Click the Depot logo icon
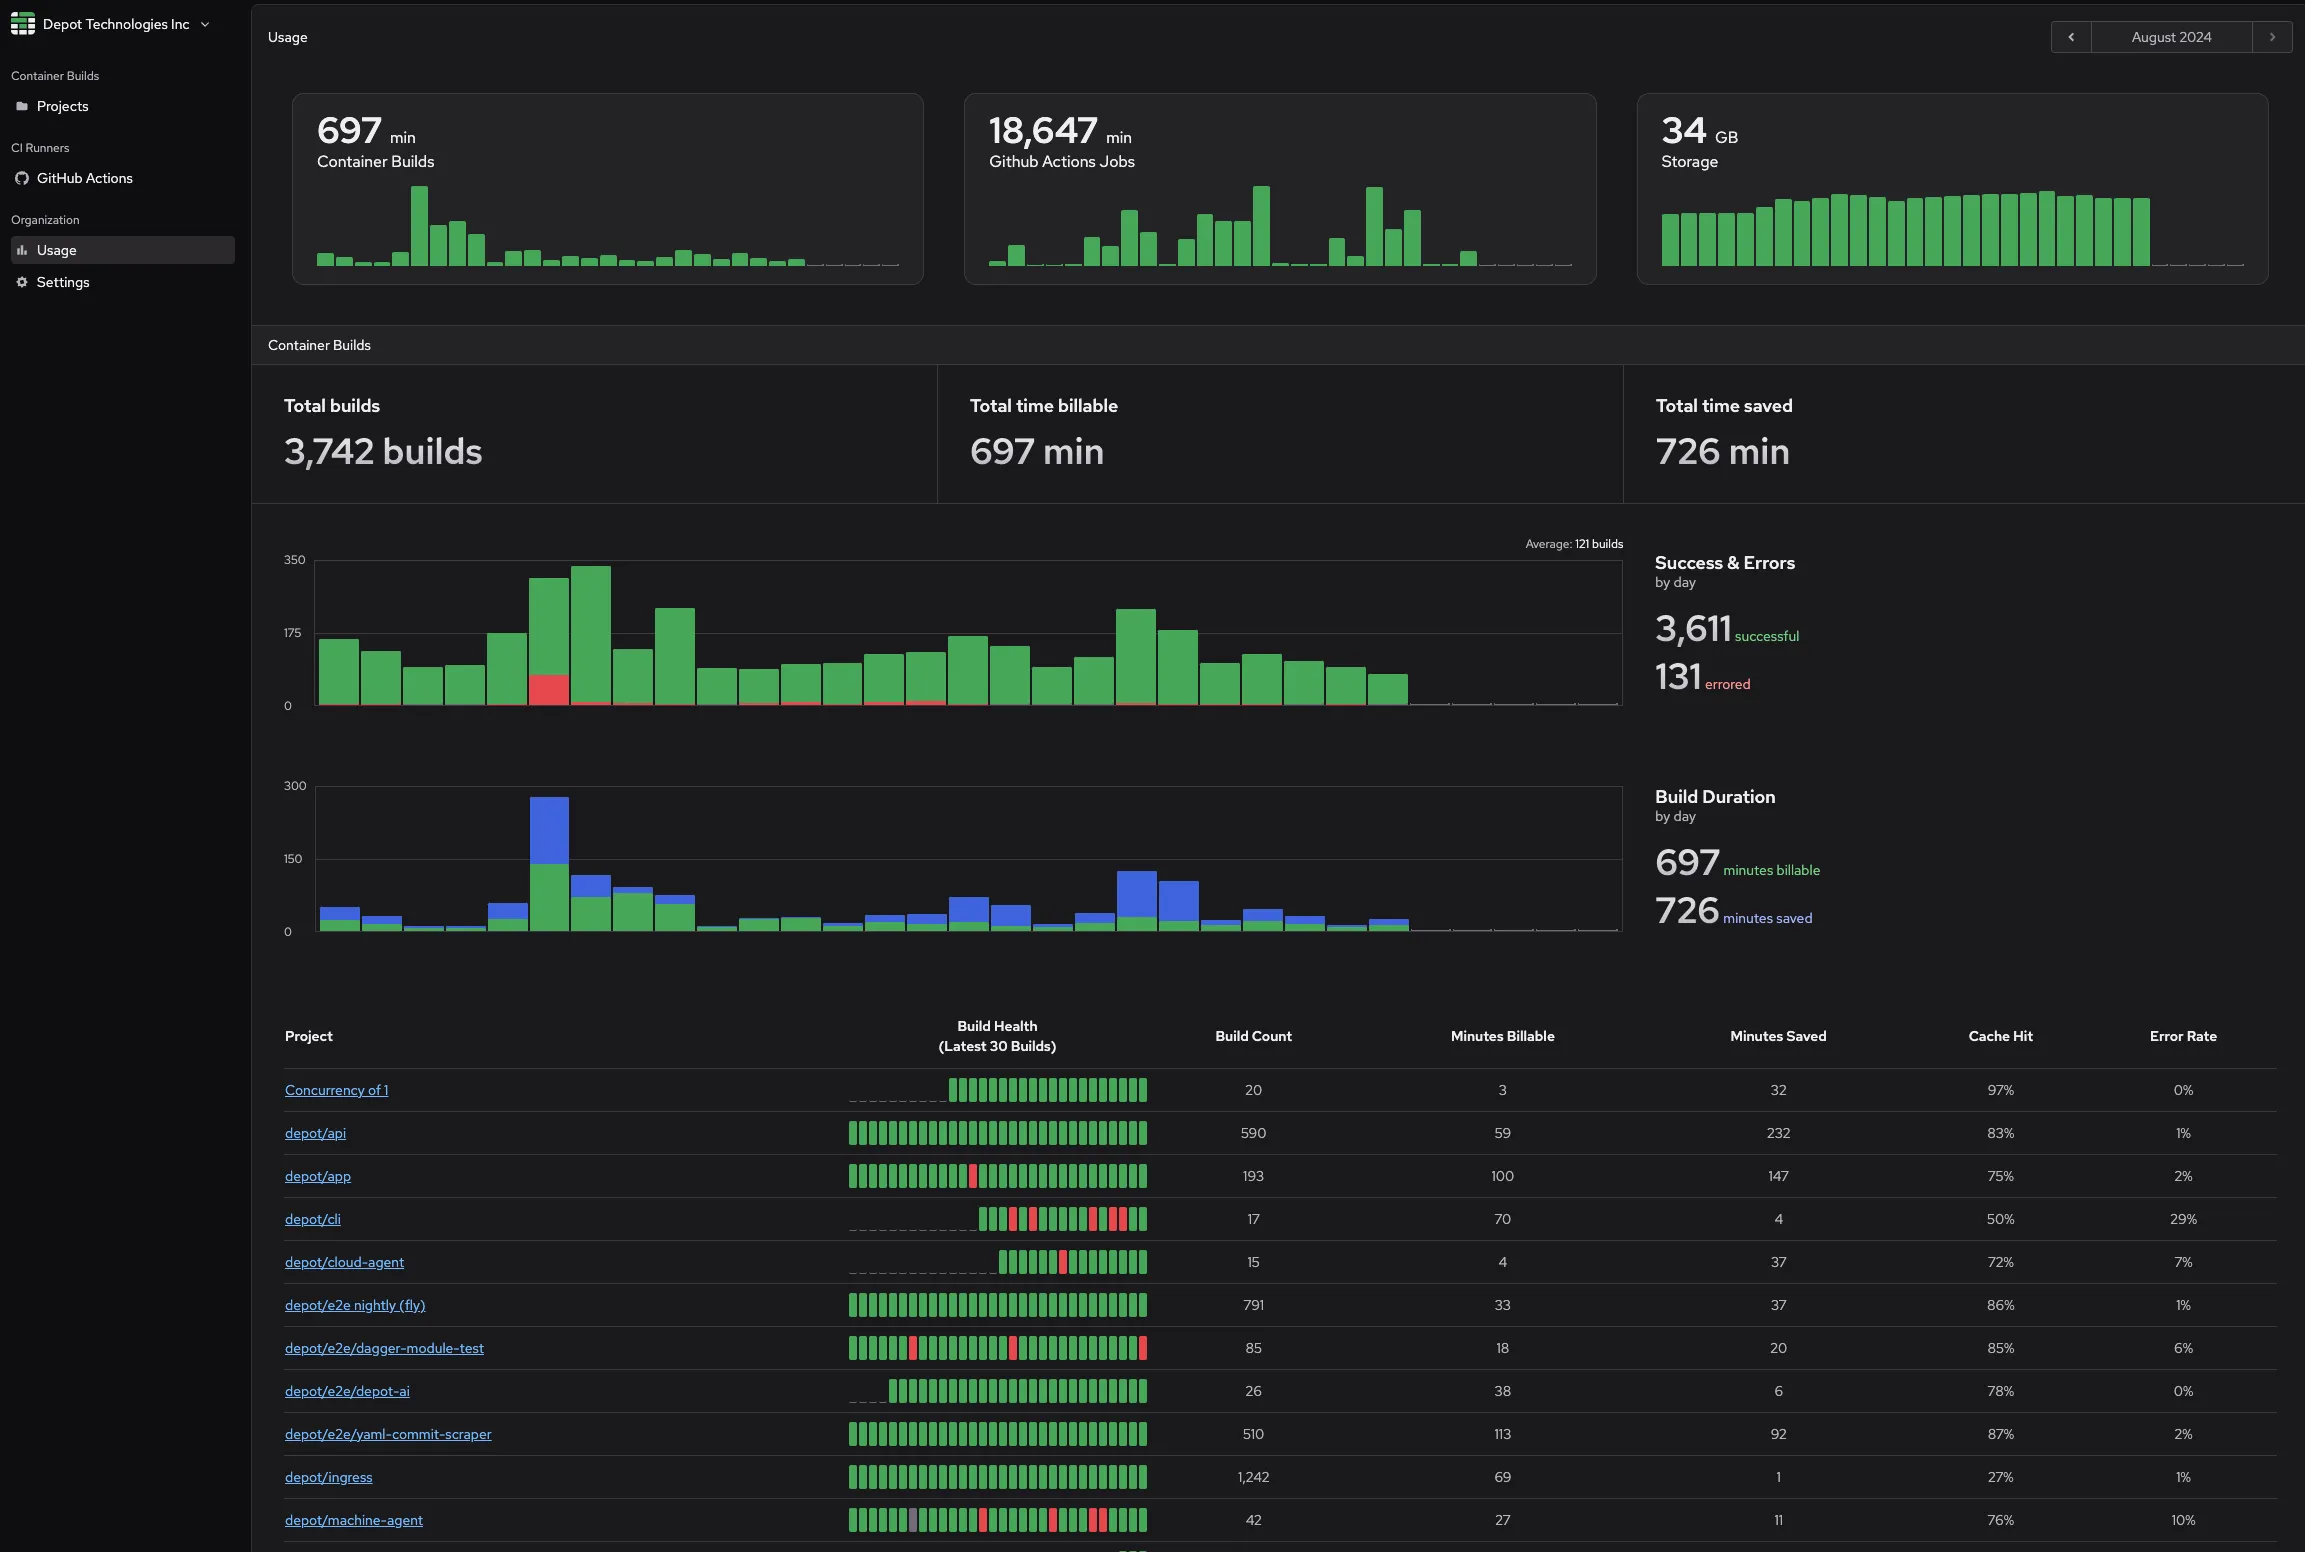This screenshot has height=1552, width=2305. [x=22, y=23]
